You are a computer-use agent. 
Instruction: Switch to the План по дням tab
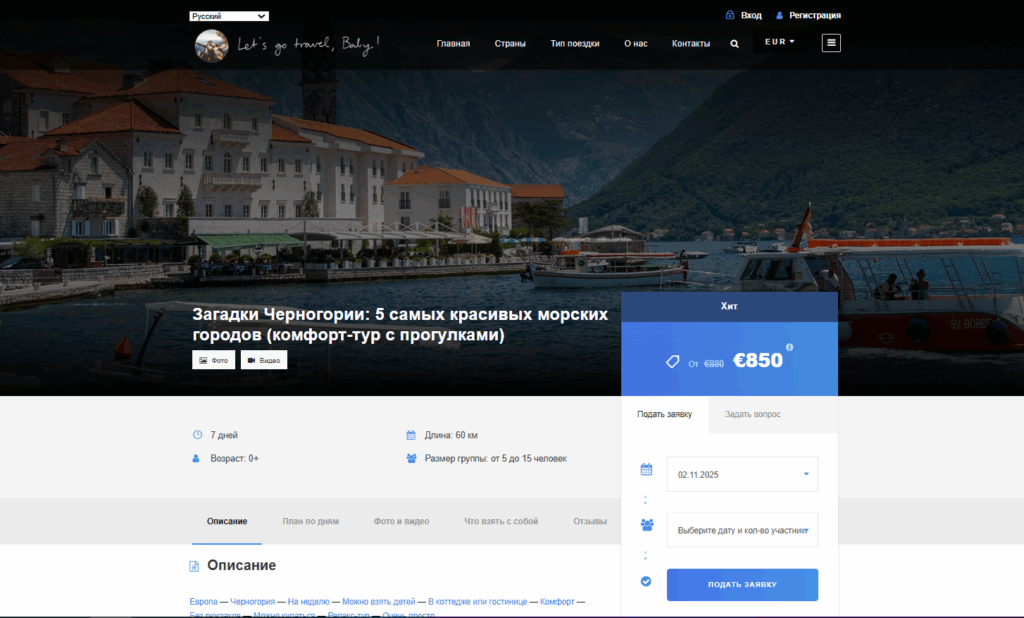(310, 521)
